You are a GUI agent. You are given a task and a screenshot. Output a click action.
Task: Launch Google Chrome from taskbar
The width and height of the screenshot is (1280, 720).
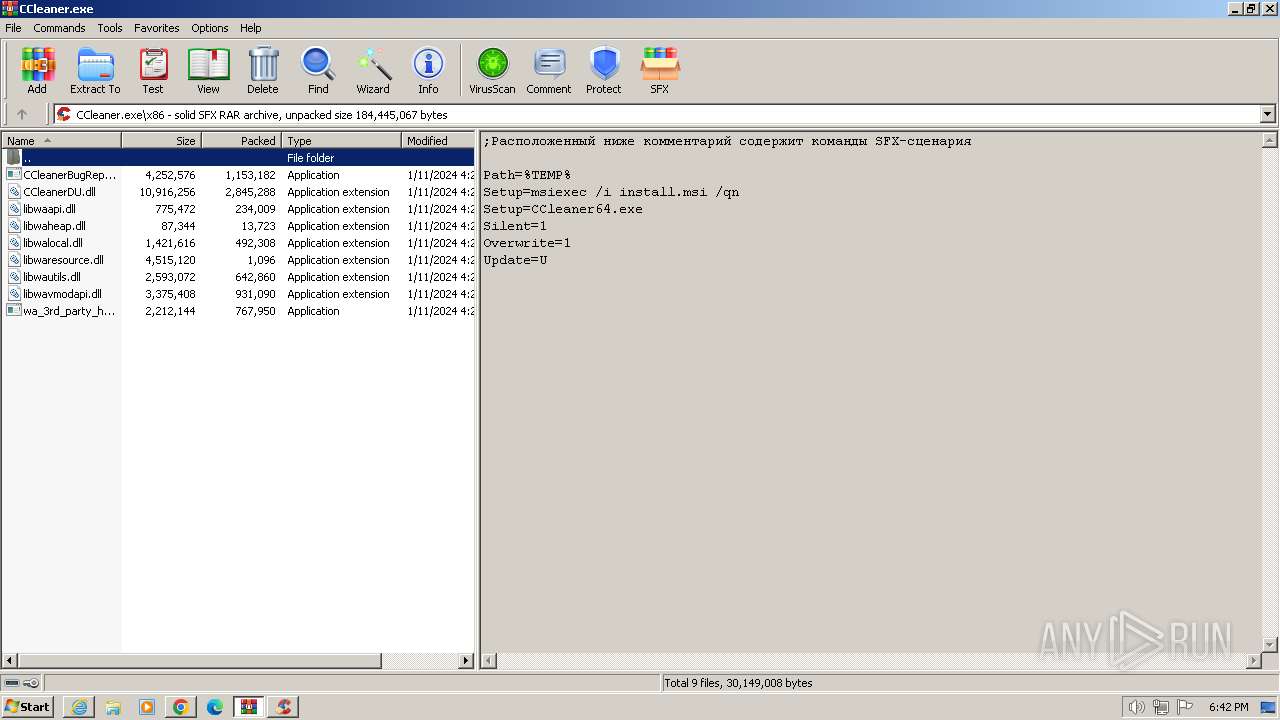(x=181, y=707)
